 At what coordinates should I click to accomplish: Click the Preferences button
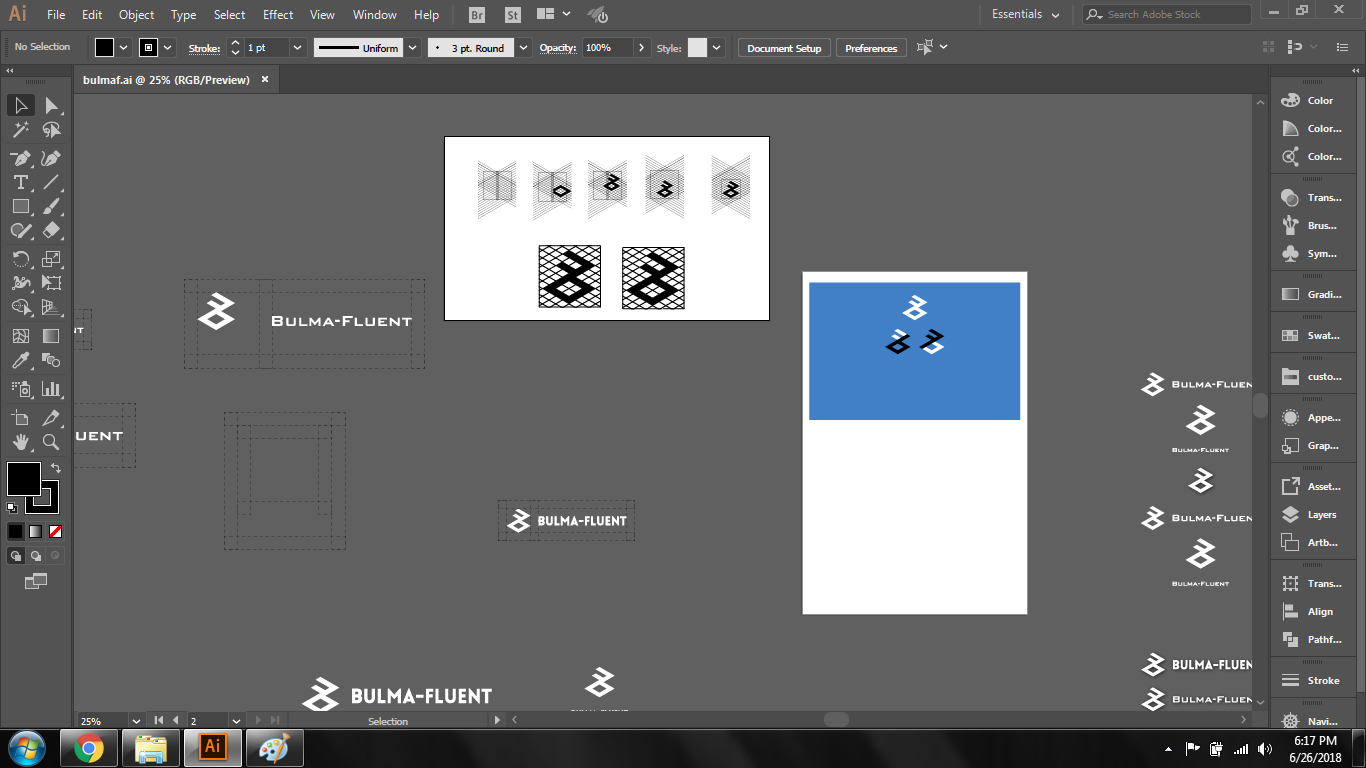871,48
